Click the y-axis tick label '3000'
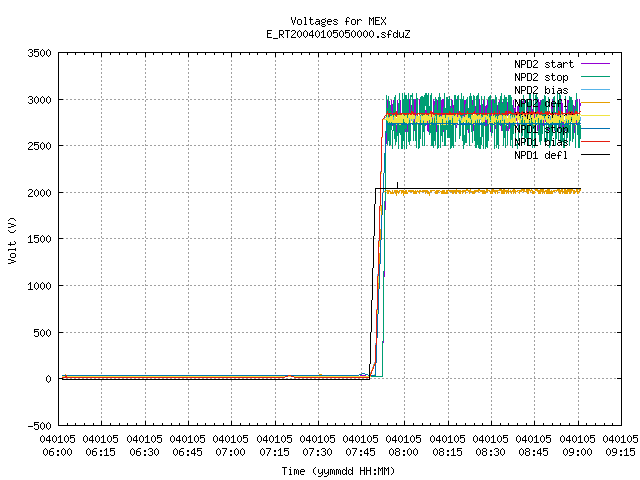This screenshot has height=480, width=640. coord(40,100)
